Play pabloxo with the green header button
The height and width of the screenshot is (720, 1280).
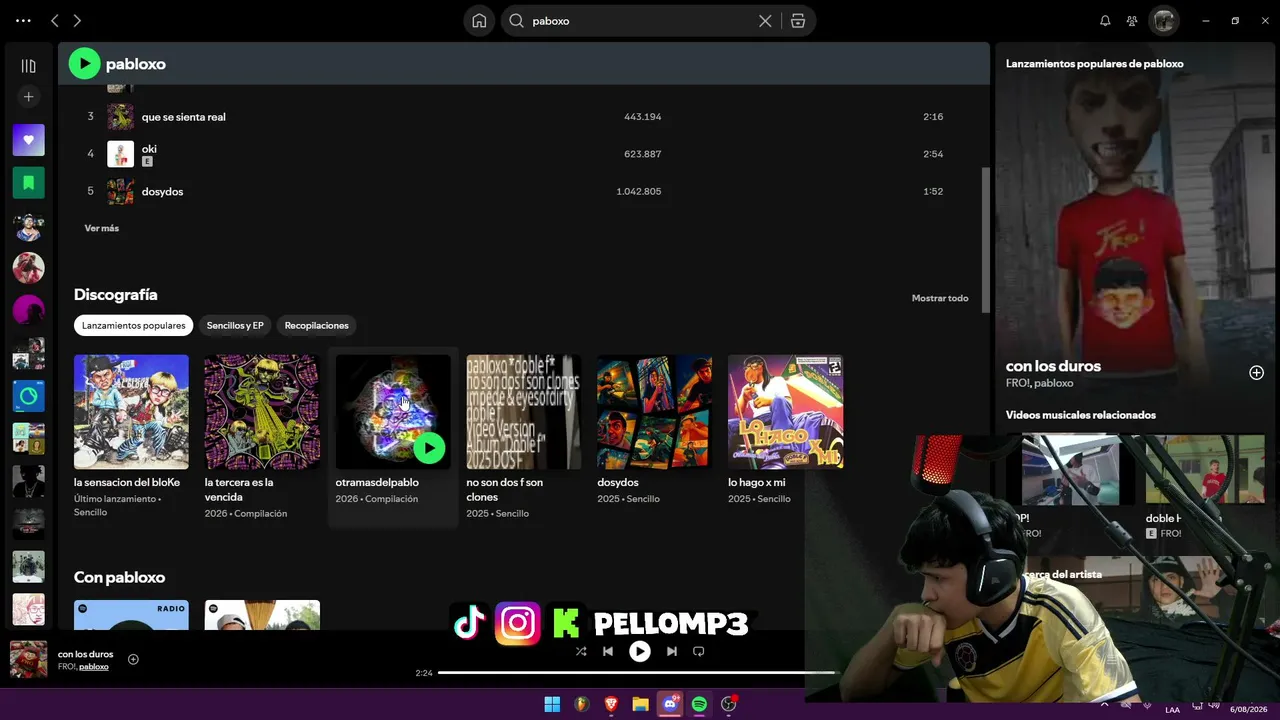click(x=84, y=64)
